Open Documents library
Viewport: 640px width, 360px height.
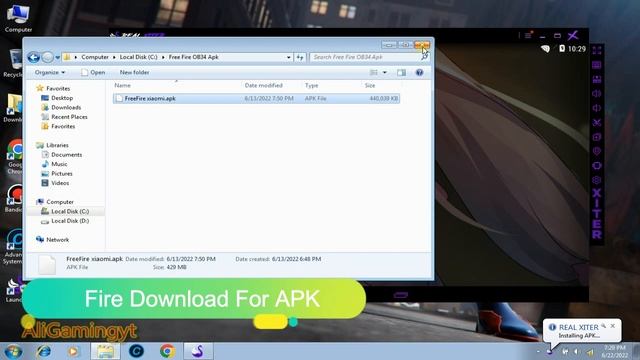(x=66, y=155)
